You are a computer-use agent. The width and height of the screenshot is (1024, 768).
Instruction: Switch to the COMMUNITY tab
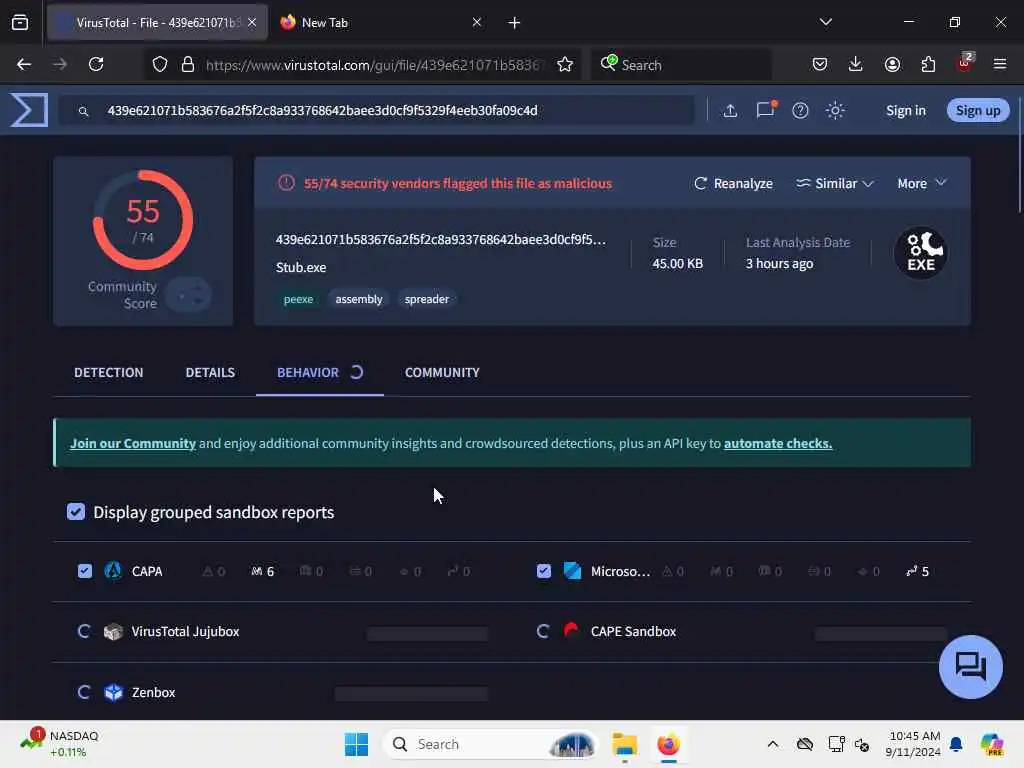(x=442, y=372)
